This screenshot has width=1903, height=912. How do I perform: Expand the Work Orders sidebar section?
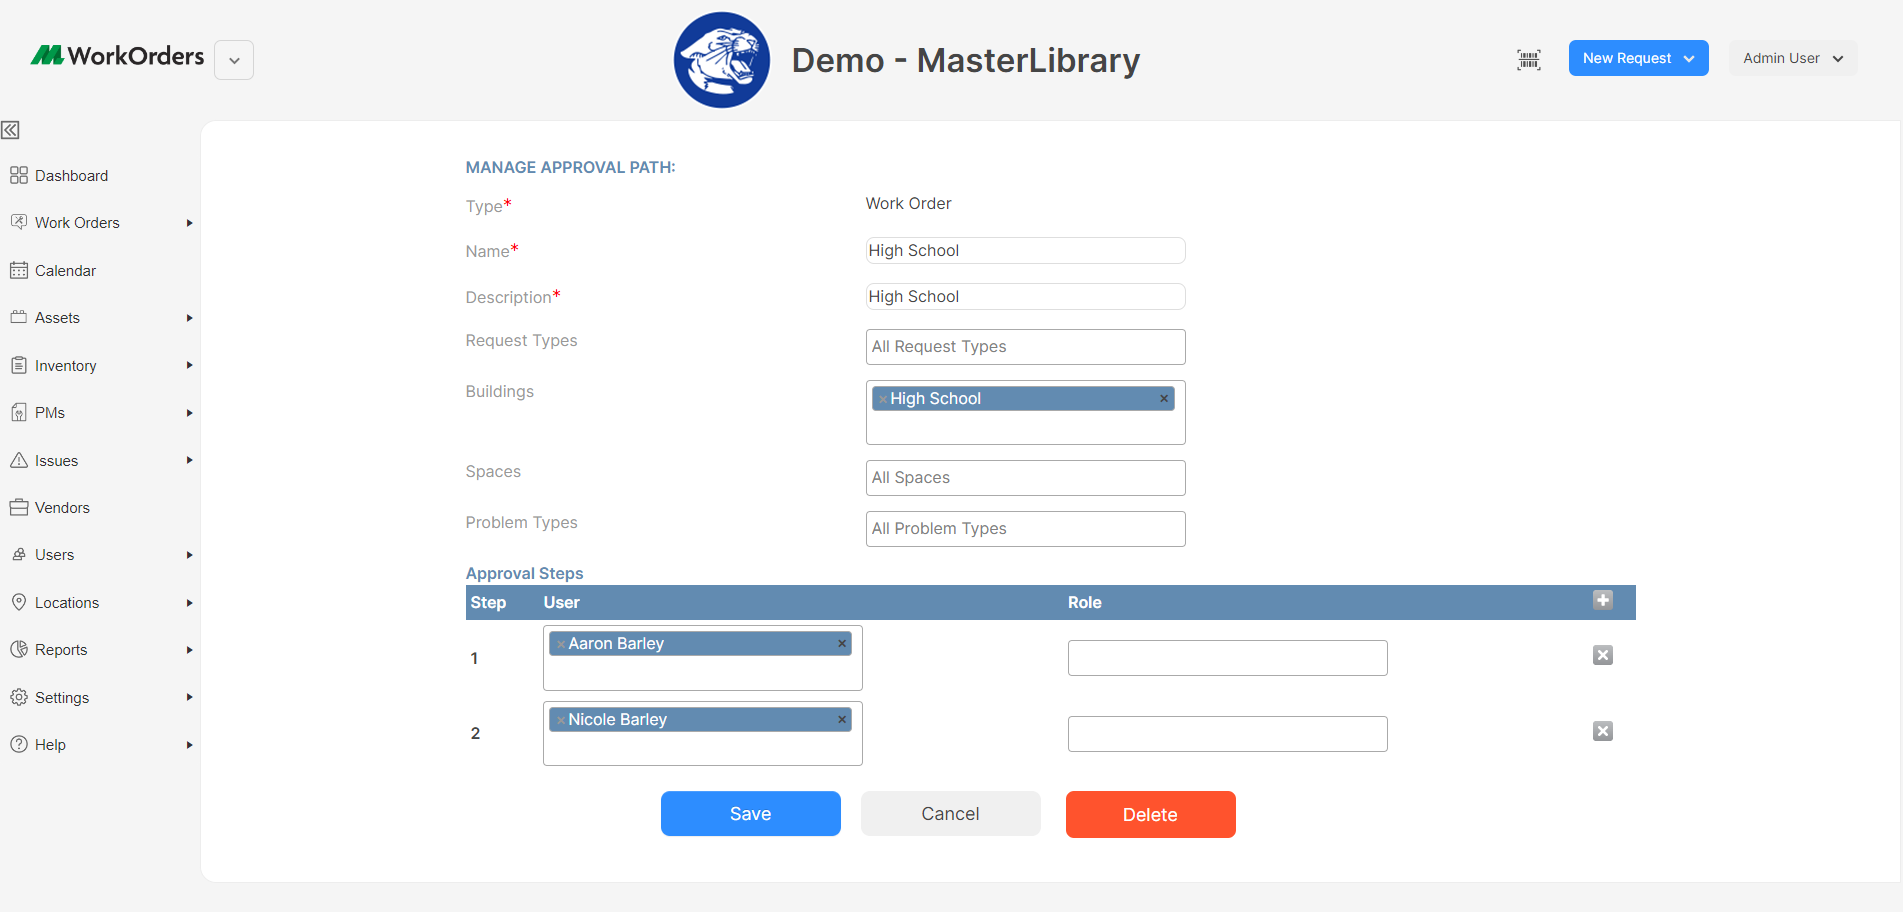pos(189,223)
